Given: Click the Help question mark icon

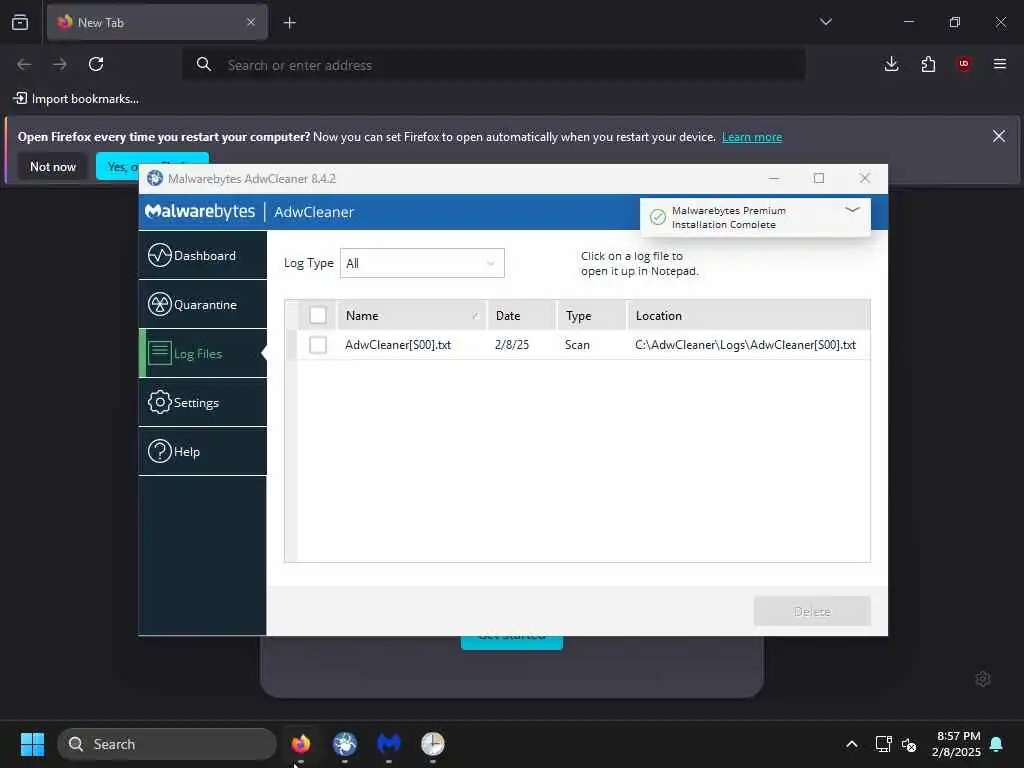Looking at the screenshot, I should coord(159,451).
